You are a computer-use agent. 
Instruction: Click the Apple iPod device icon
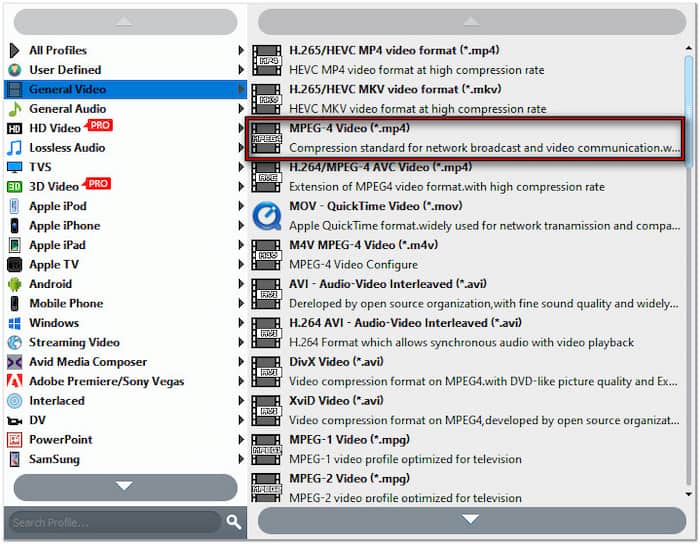tap(14, 206)
